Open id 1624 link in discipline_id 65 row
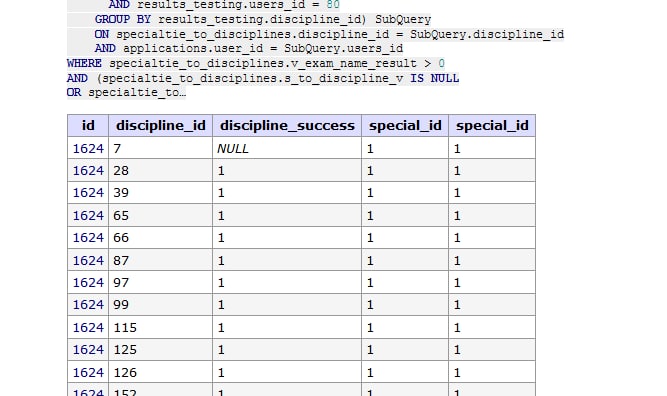This screenshot has height=396, width=667. [88, 216]
